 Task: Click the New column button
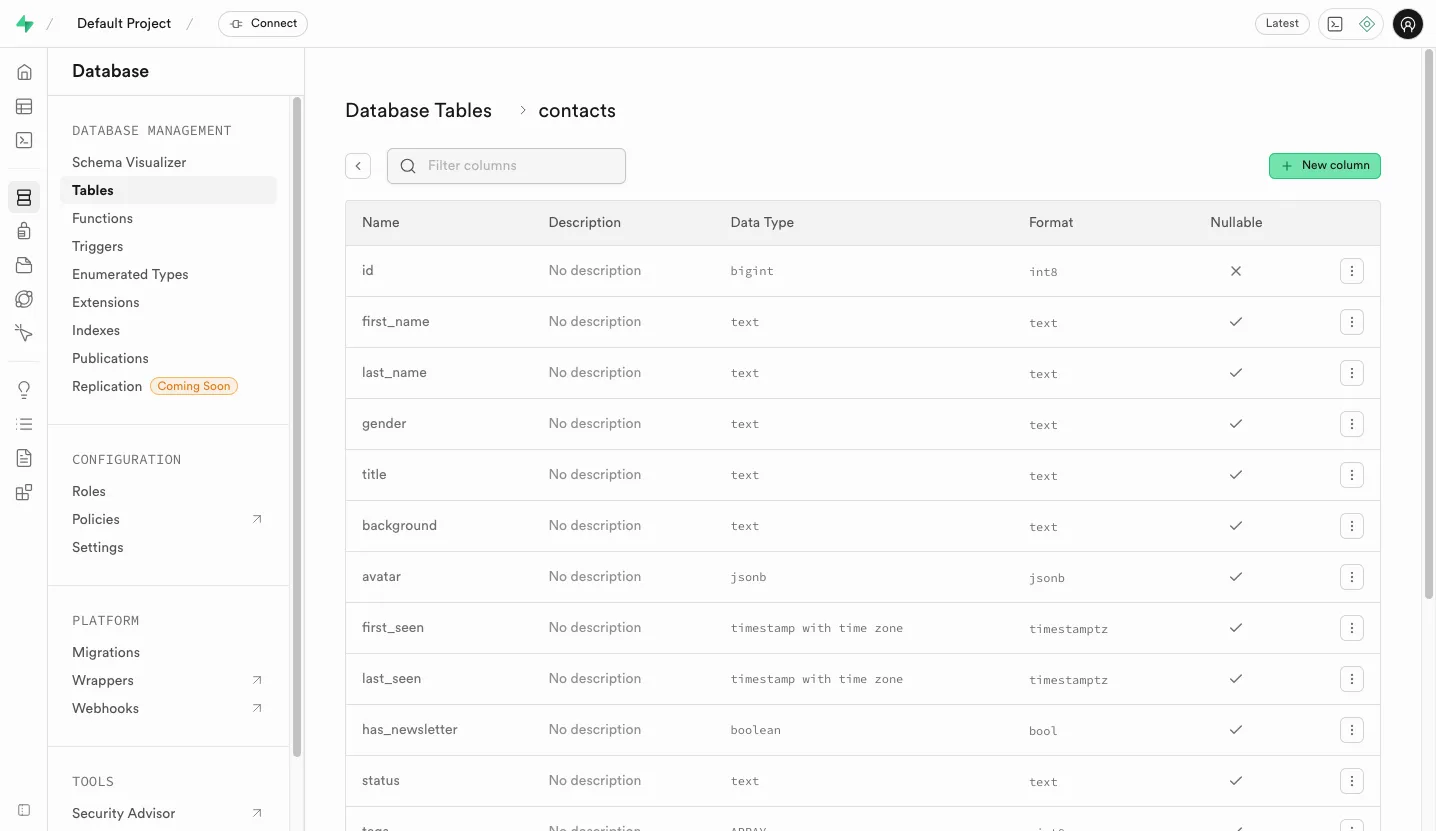click(1324, 166)
